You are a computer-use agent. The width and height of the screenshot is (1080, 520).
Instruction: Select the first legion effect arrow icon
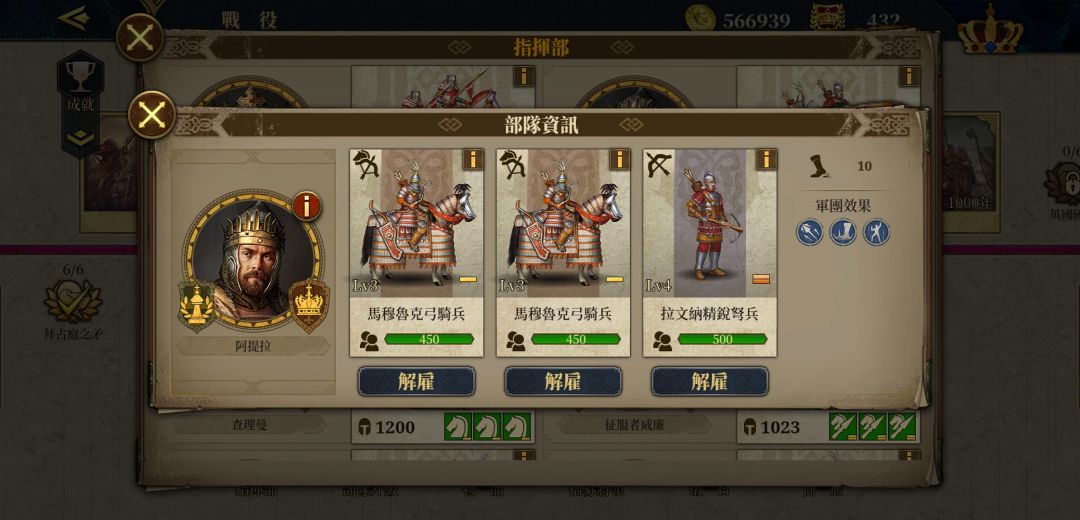point(810,232)
